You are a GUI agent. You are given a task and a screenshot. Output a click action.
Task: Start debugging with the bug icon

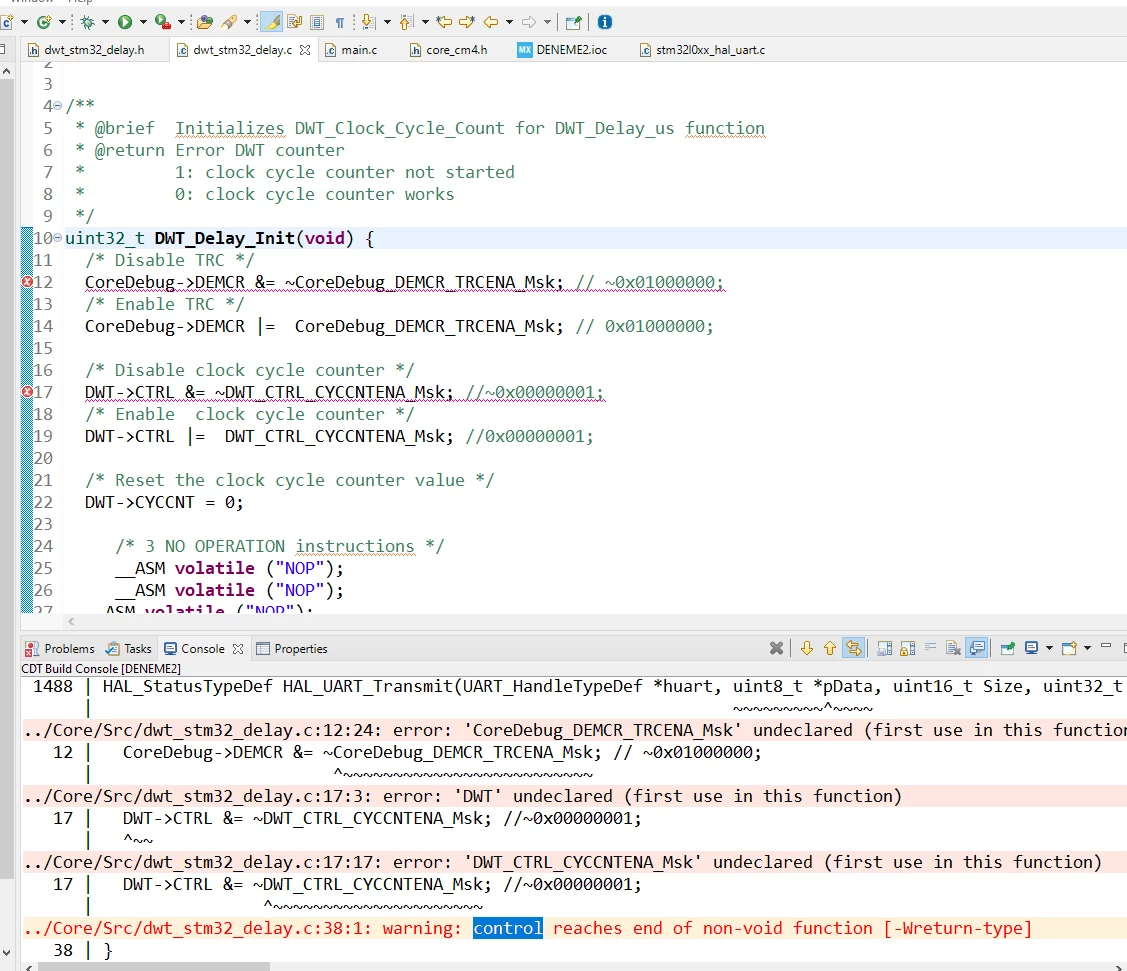[88, 22]
